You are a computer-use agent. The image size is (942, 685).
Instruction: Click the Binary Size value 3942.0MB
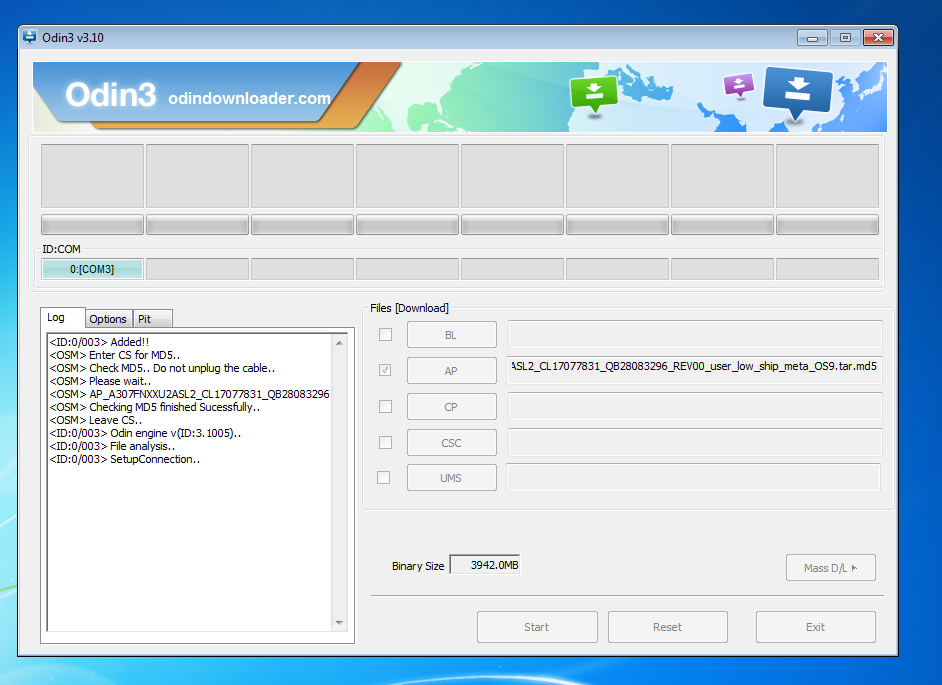coord(485,565)
